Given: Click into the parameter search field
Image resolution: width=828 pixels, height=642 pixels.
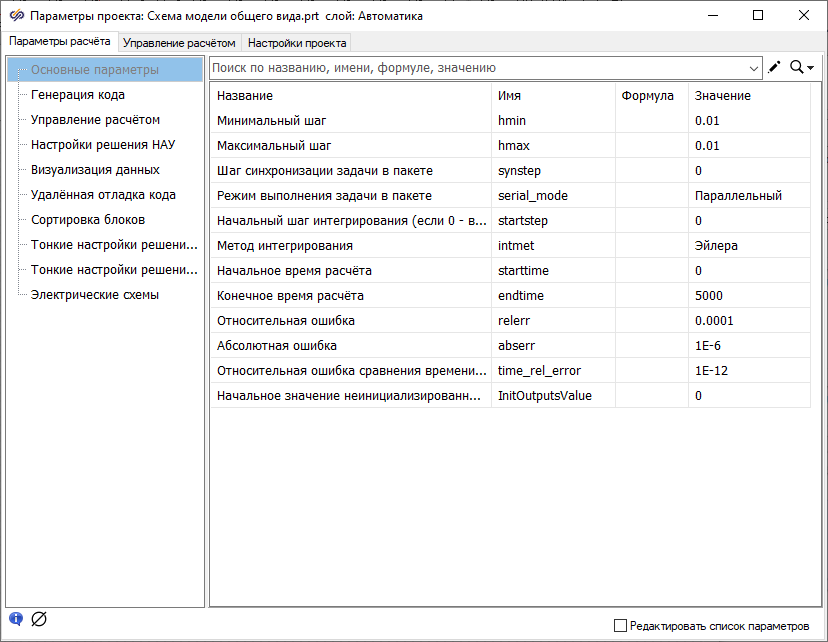Looking at the screenshot, I should [x=480, y=68].
